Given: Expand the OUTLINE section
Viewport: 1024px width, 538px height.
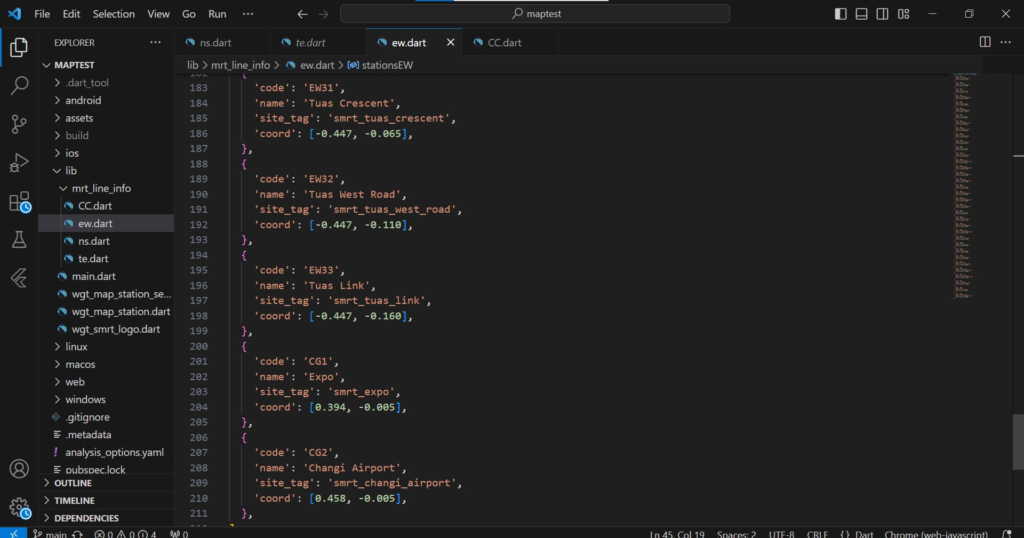Looking at the screenshot, I should (x=73, y=483).
